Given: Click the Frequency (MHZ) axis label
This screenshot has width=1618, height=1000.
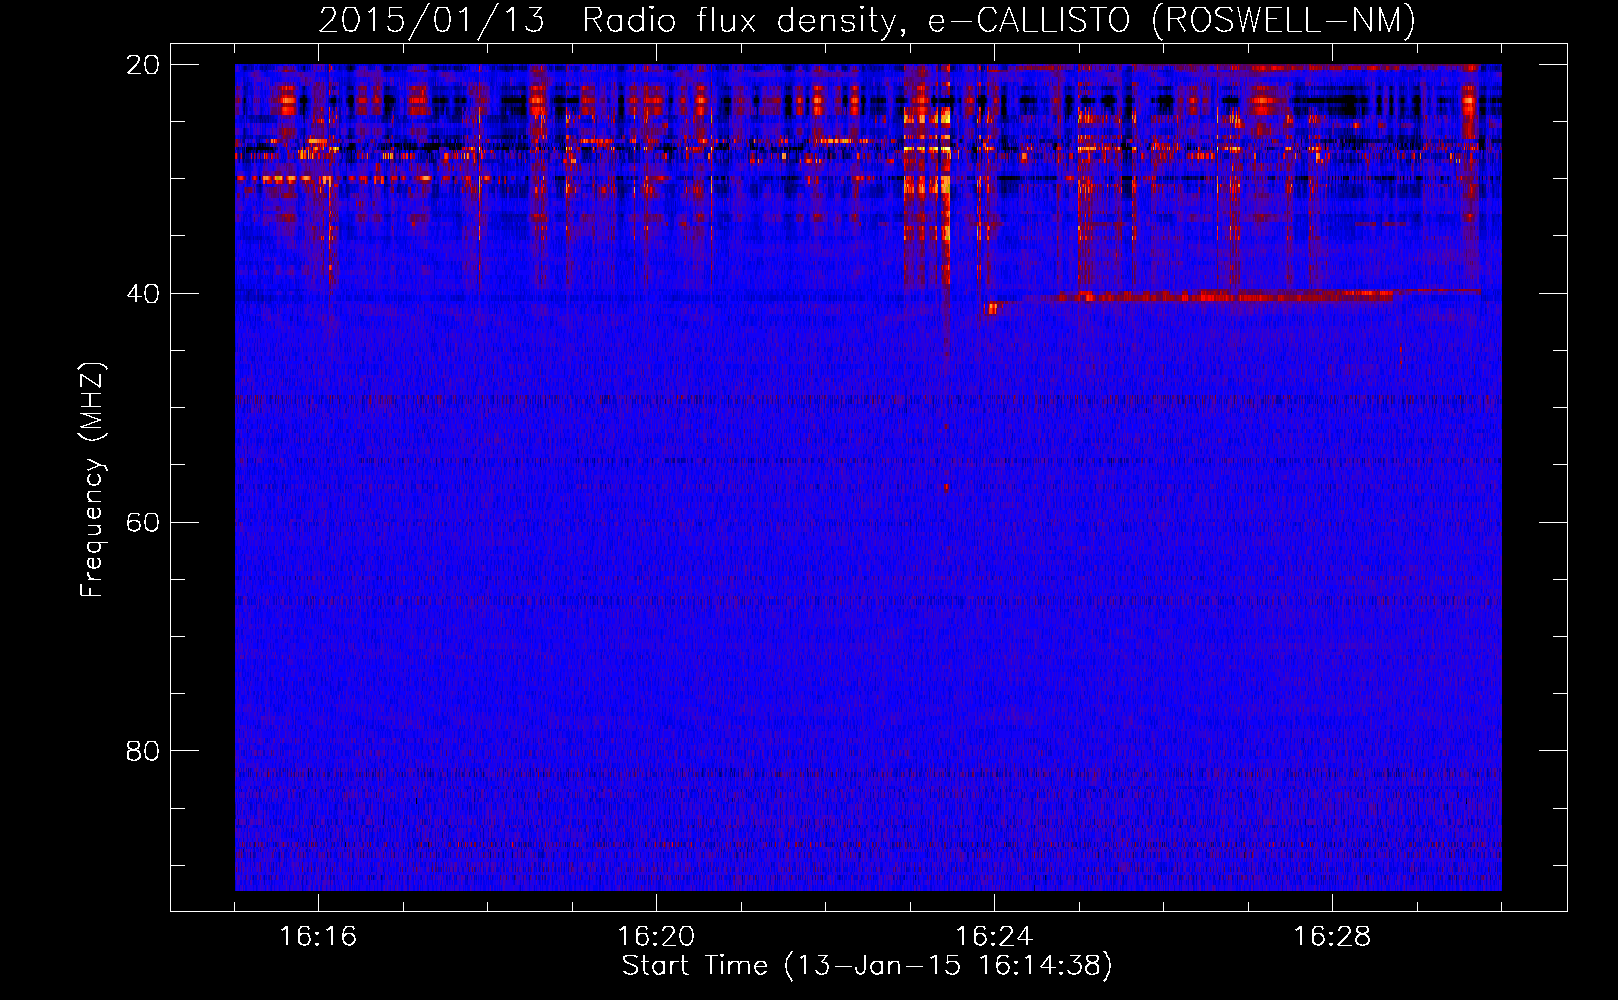Looking at the screenshot, I should 91,480.
